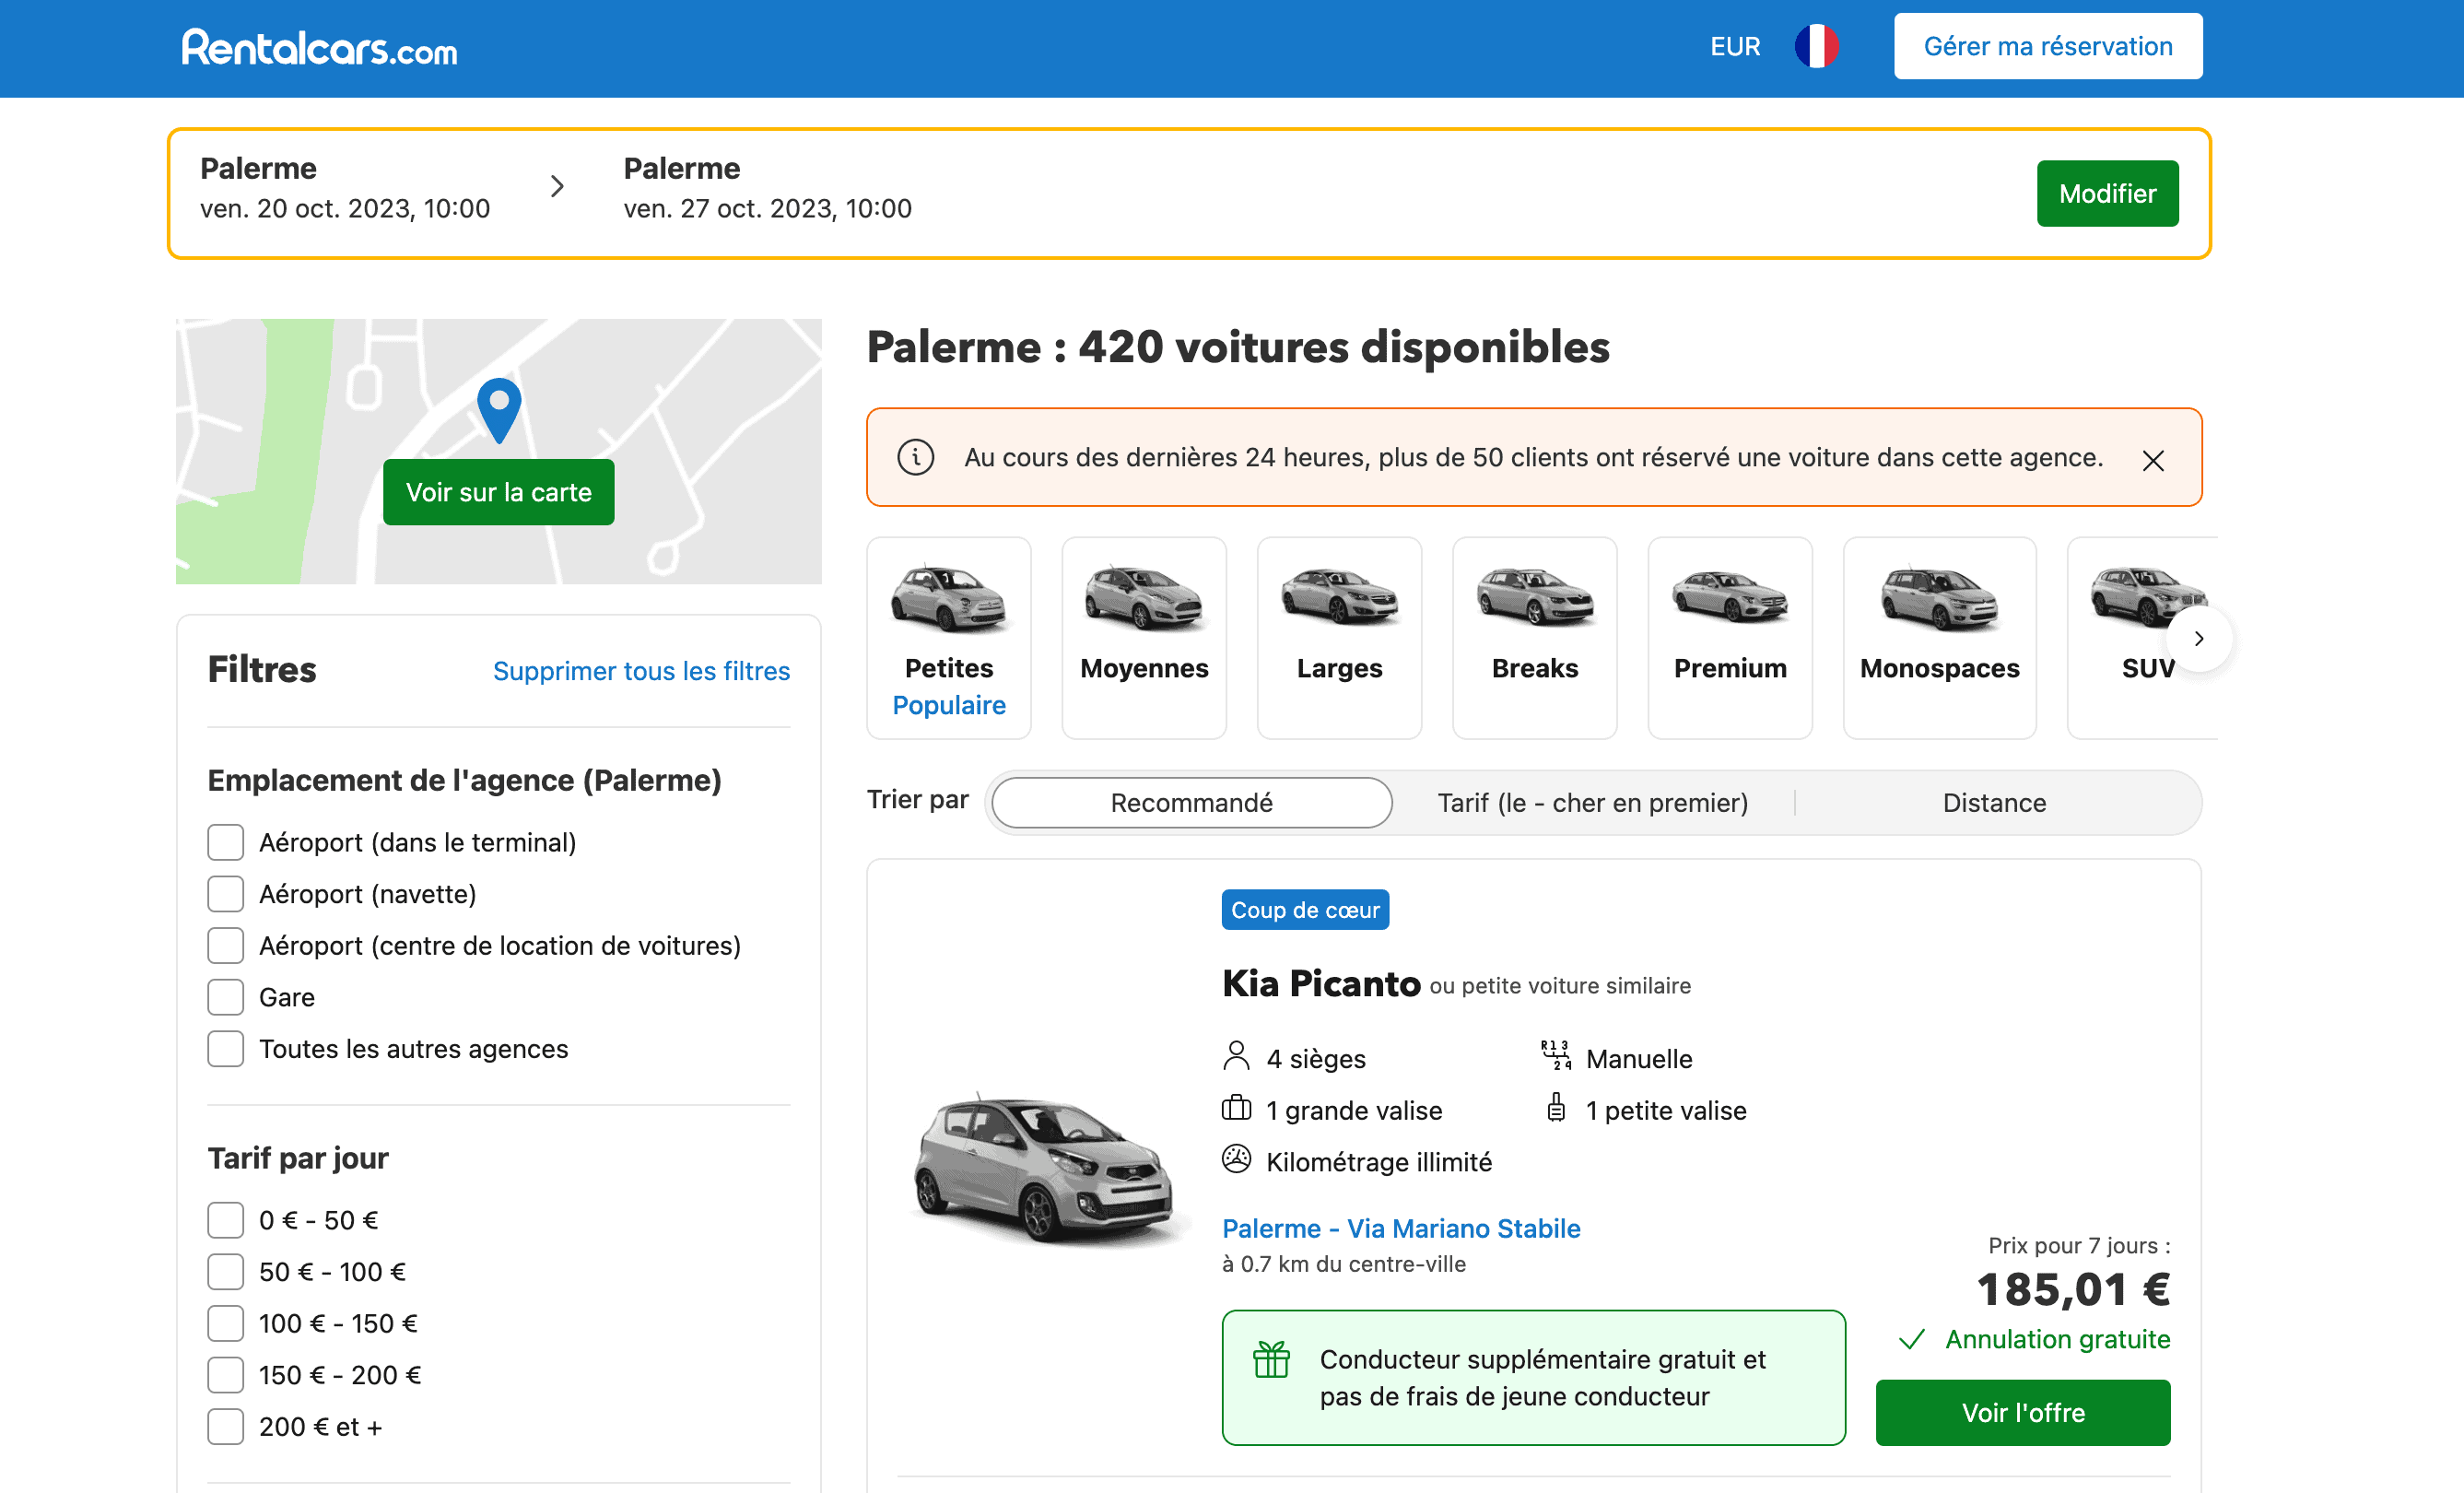Sort by Tarif le moins cher en premier
Screen dimensions: 2464x1493
pyautogui.click(x=1592, y=802)
